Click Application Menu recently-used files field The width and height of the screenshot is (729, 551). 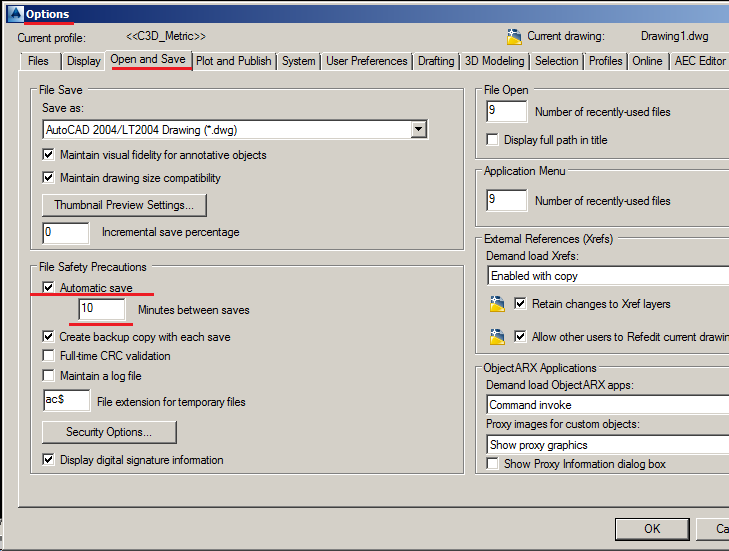coord(507,200)
